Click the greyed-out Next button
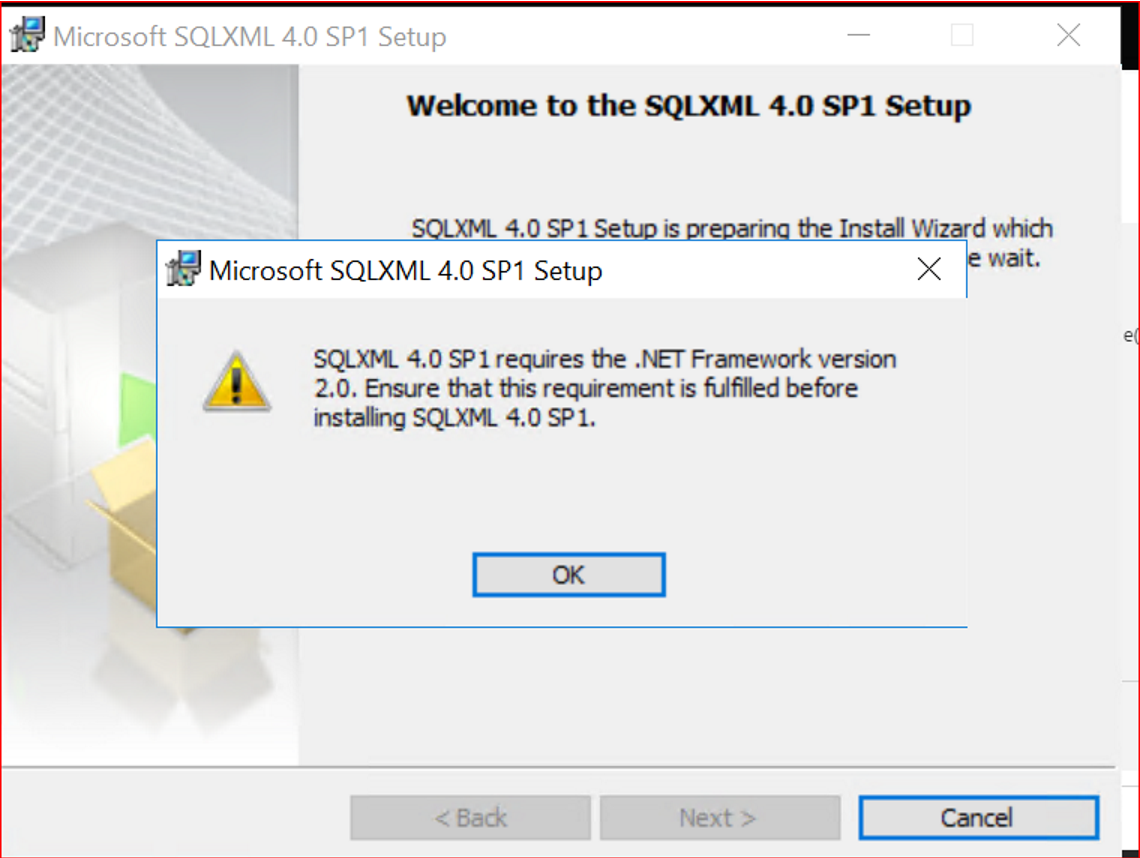Screen dimensions: 1140x858 pos(718,818)
